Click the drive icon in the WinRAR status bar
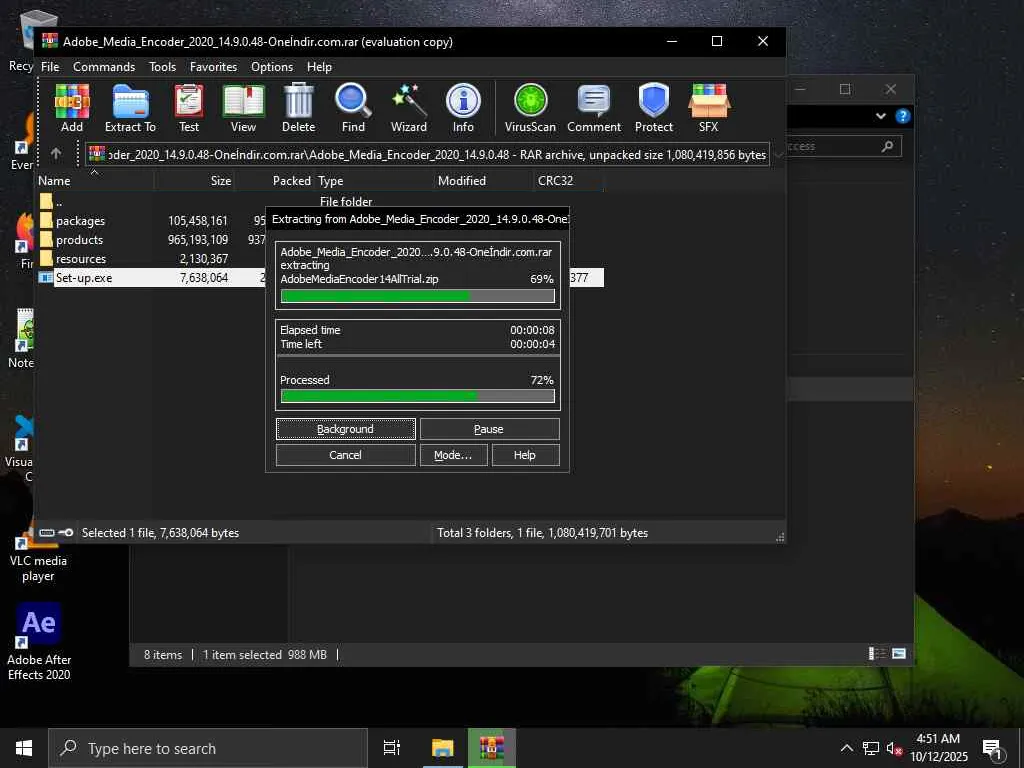The height and width of the screenshot is (768, 1024). [x=46, y=533]
